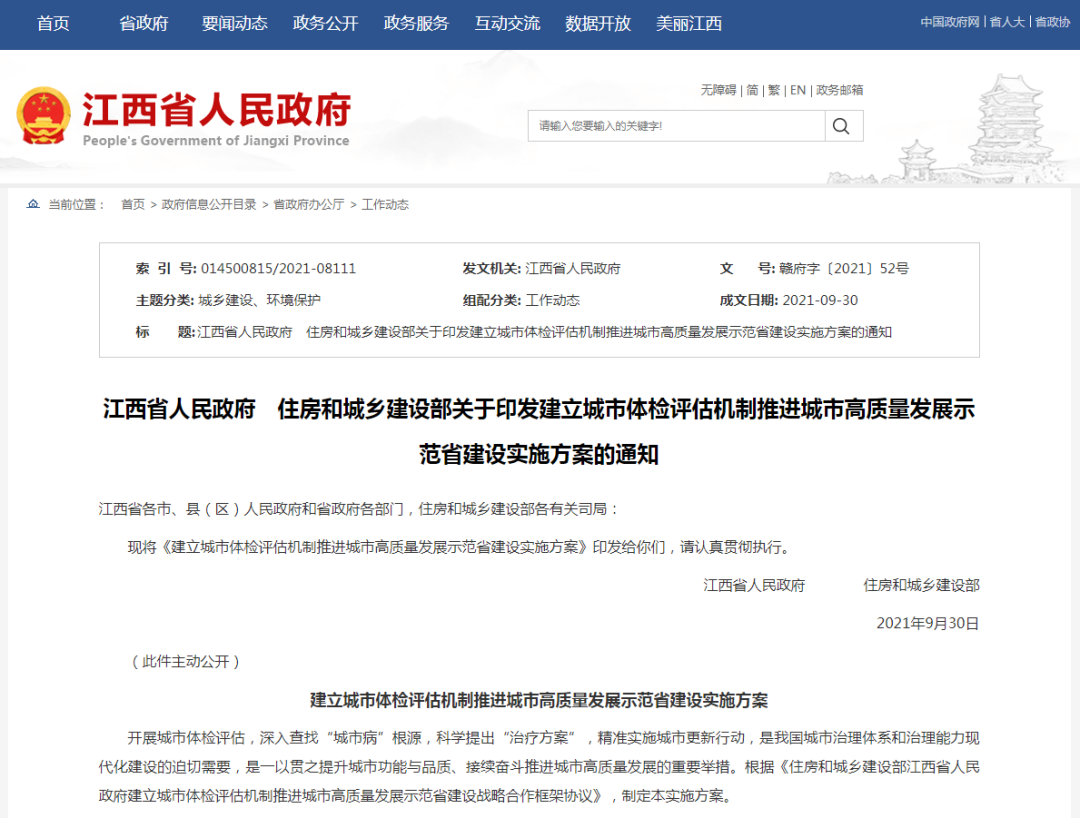The height and width of the screenshot is (818, 1080).
Task: Open the 政务邮箱 link
Action: pyautogui.click(x=842, y=90)
